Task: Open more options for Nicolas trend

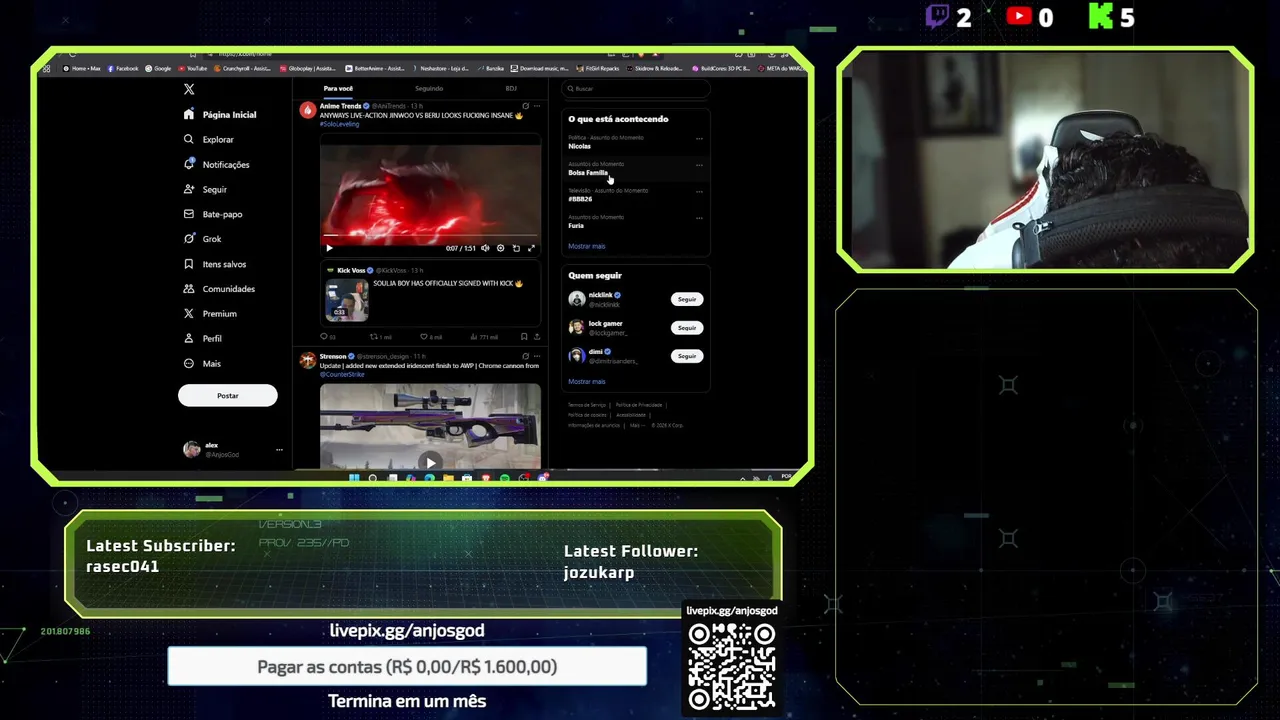Action: point(699,138)
